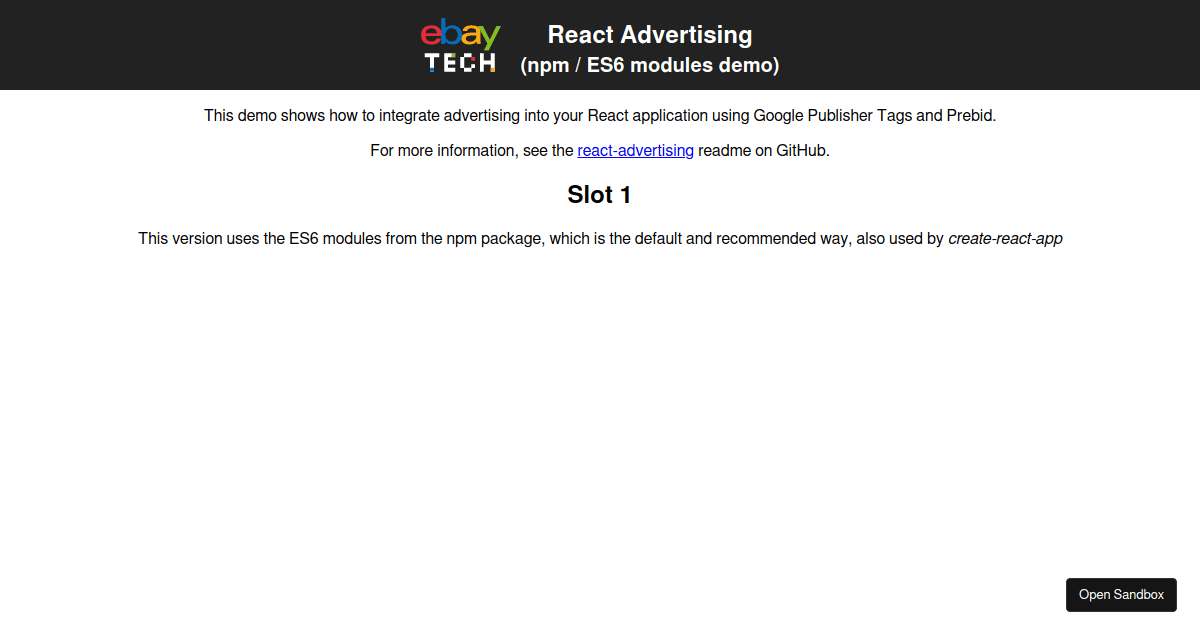Select the 'Slot 1' heading
This screenshot has width=1200, height=630.
pyautogui.click(x=599, y=195)
